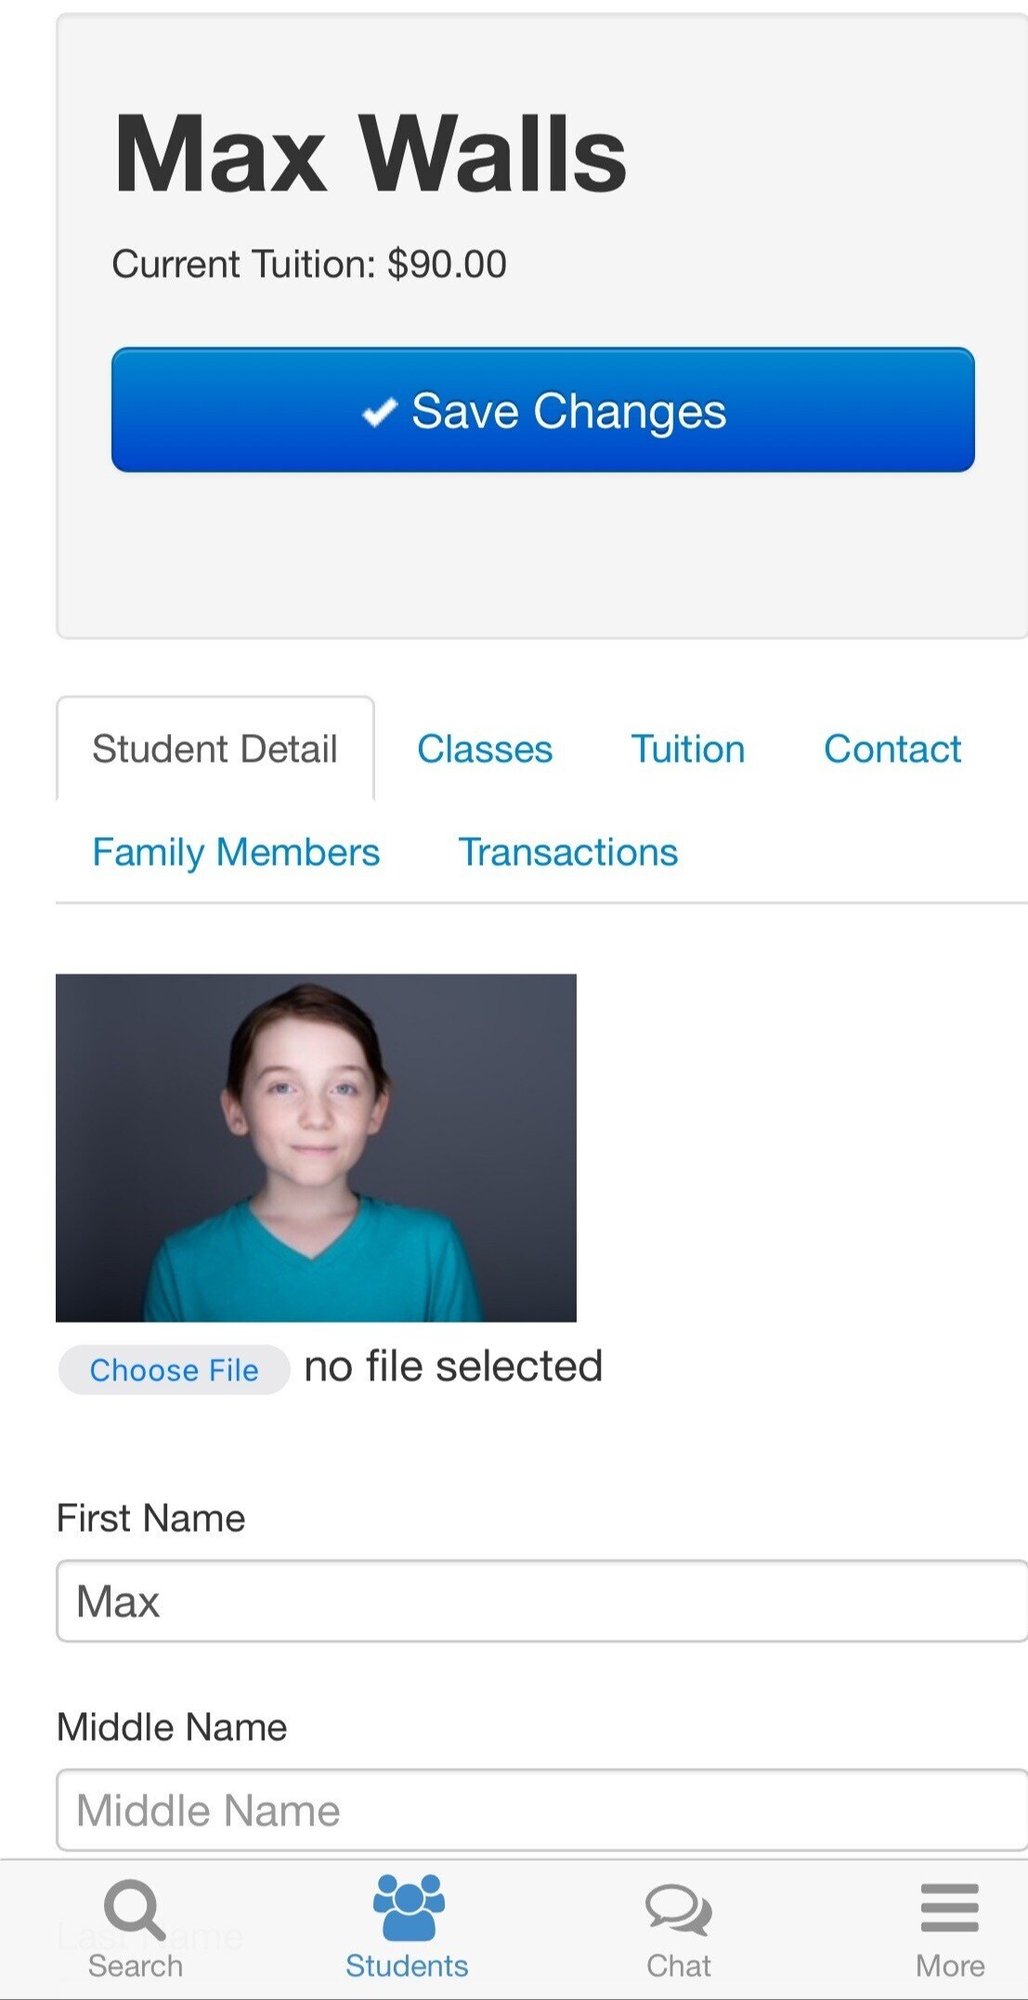Click the checkmark on Save Changes
Viewport: 1028px width, 2000px height.
(380, 411)
